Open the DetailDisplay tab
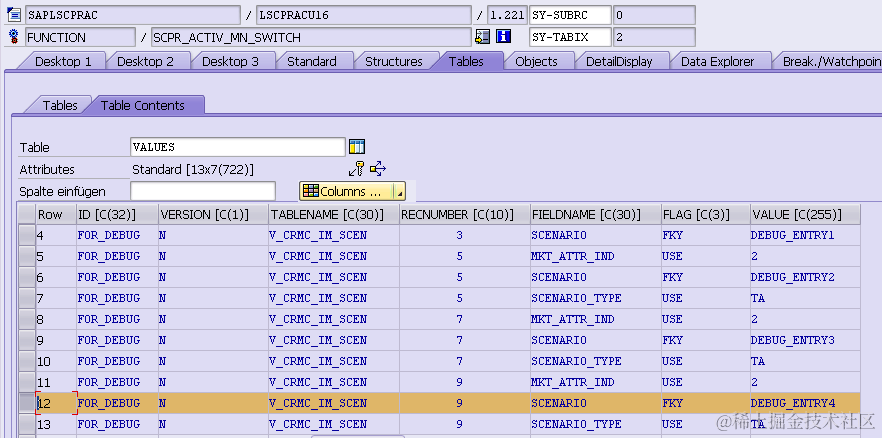Image resolution: width=882 pixels, height=438 pixels. [619, 61]
